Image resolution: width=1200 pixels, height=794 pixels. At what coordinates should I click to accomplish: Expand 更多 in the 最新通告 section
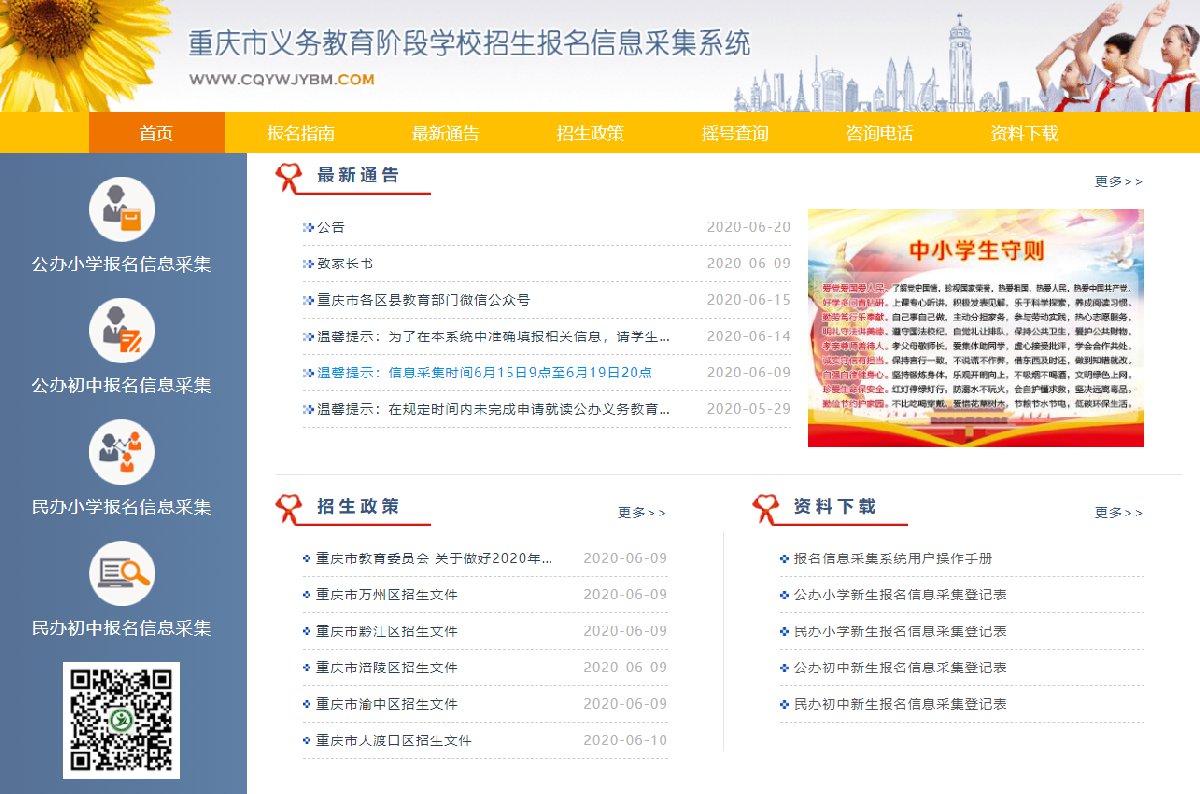point(1118,182)
